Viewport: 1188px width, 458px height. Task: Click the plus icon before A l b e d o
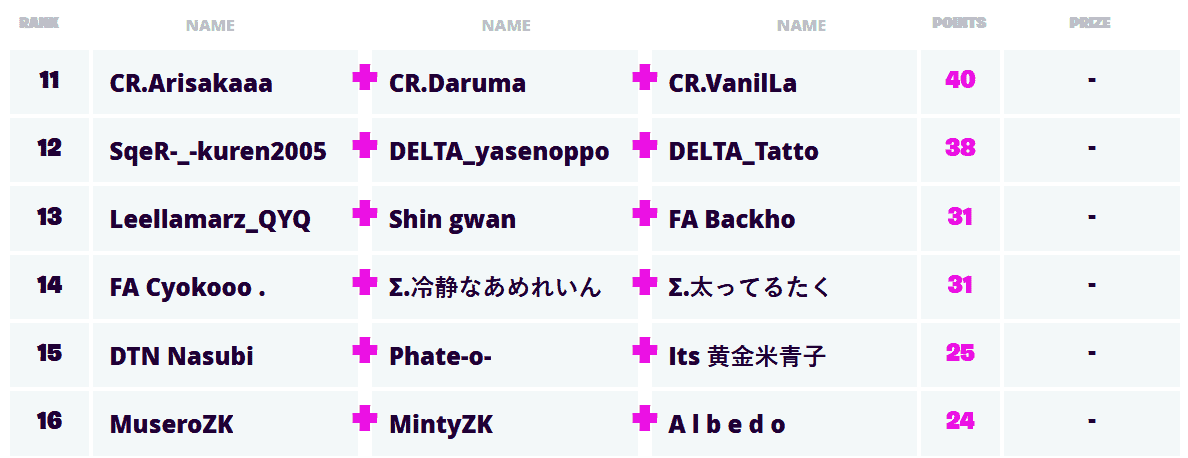[645, 419]
